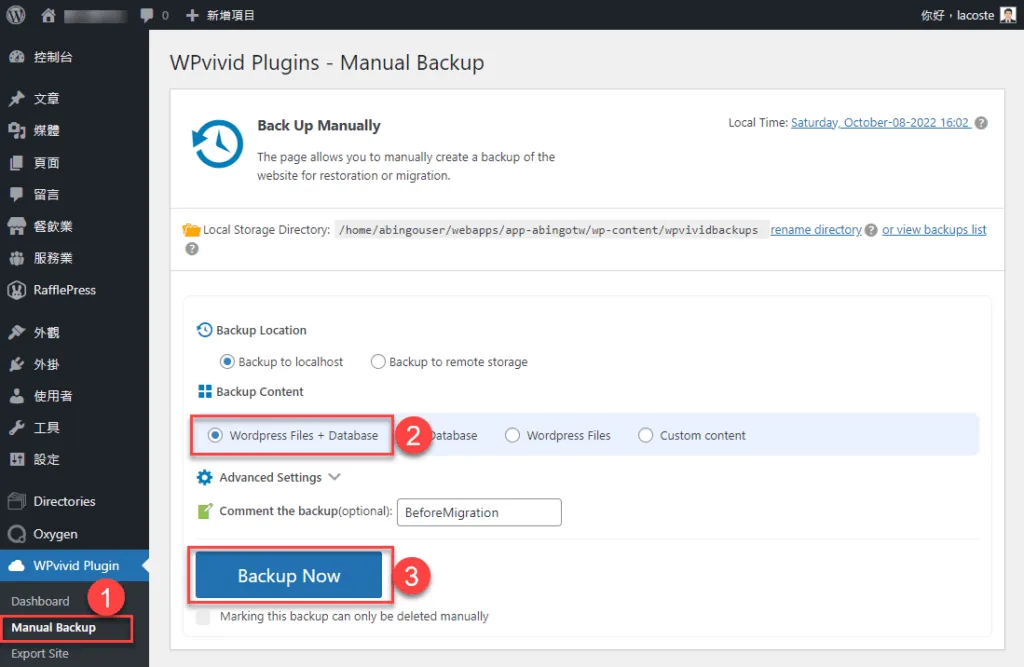This screenshot has width=1024, height=667.
Task: Select the Wordpress Files radio option
Action: pos(512,435)
